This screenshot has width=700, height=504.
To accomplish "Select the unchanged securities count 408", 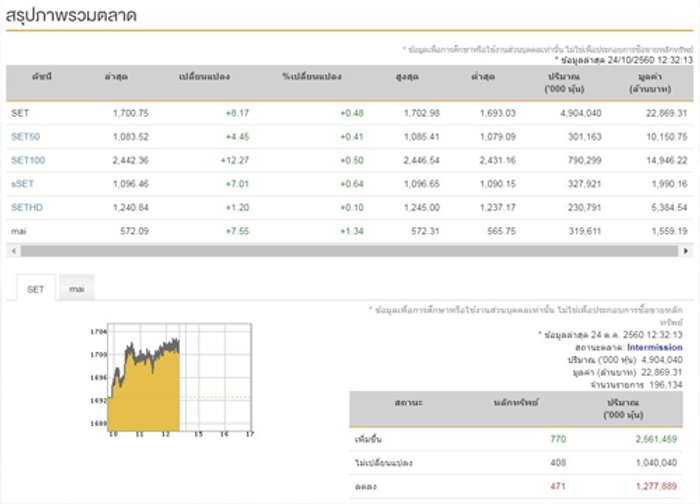I will pos(558,463).
